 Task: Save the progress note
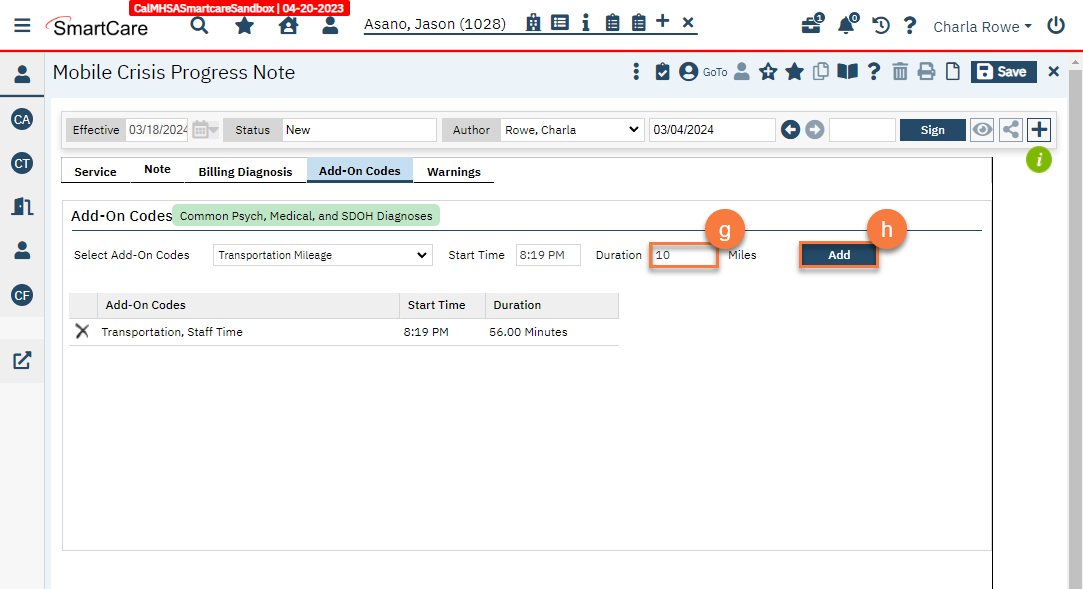1002,72
